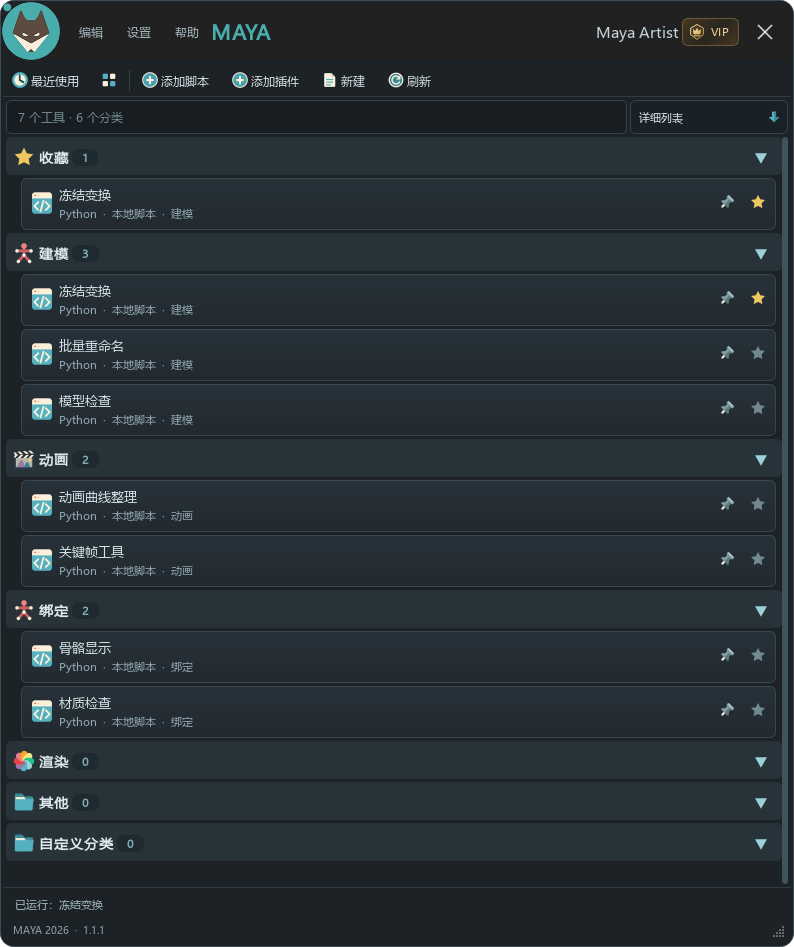This screenshot has width=794, height=947.
Task: Open the 帮助 menu
Action: (x=187, y=33)
